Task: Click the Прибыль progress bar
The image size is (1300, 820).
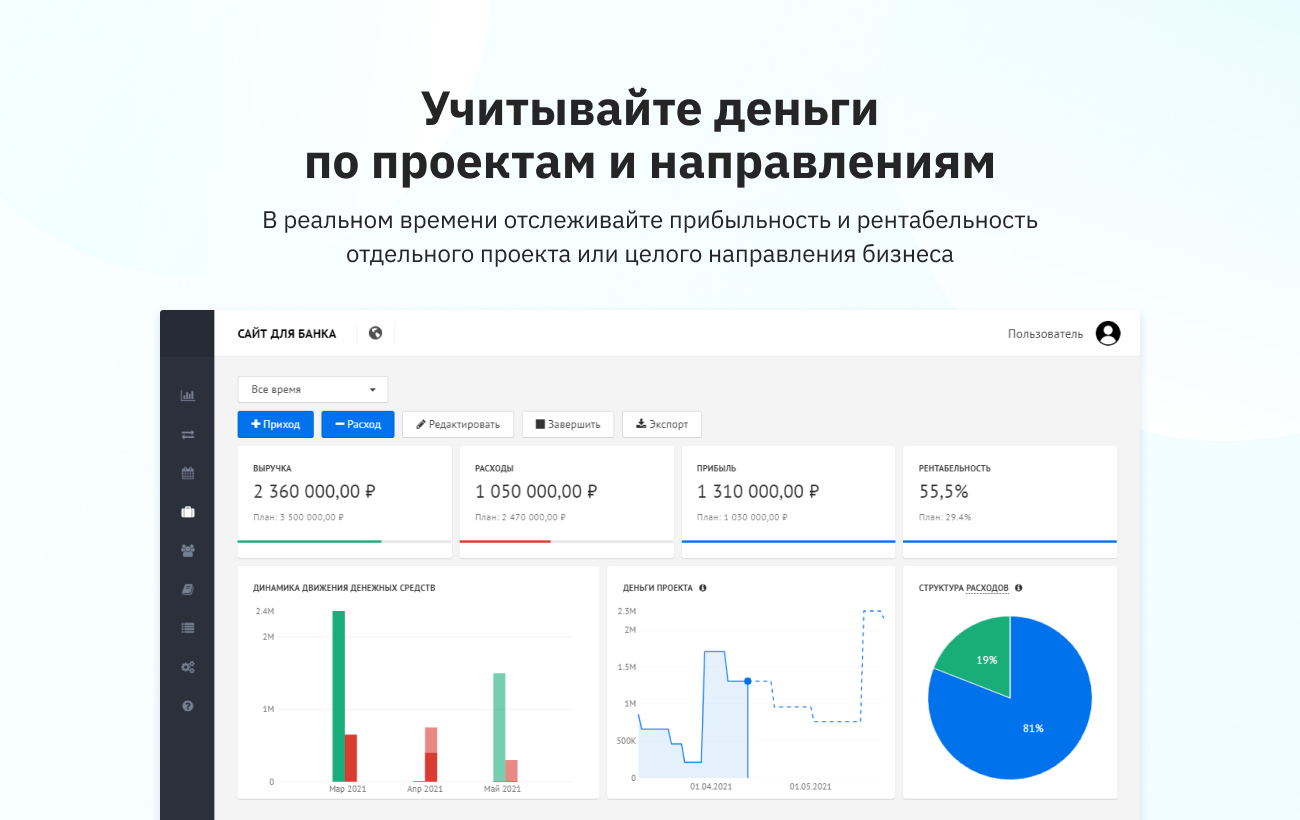Action: point(789,541)
